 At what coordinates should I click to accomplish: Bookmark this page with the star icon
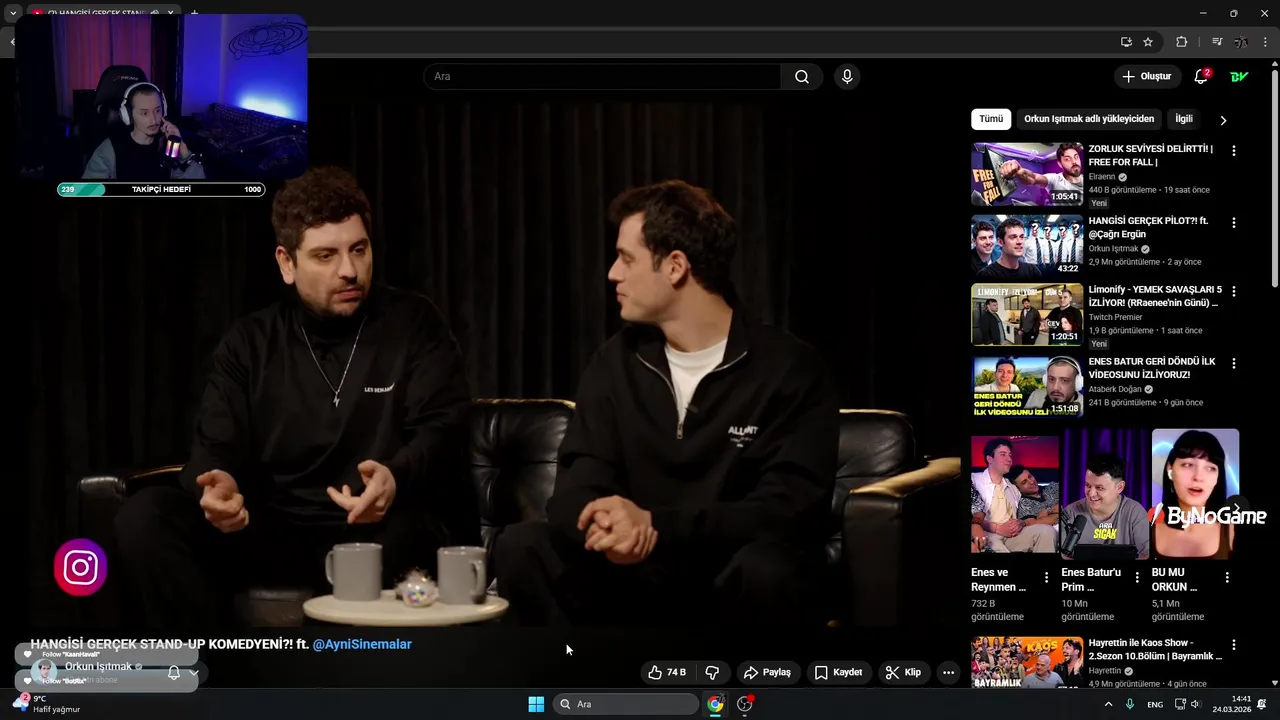coord(1148,42)
